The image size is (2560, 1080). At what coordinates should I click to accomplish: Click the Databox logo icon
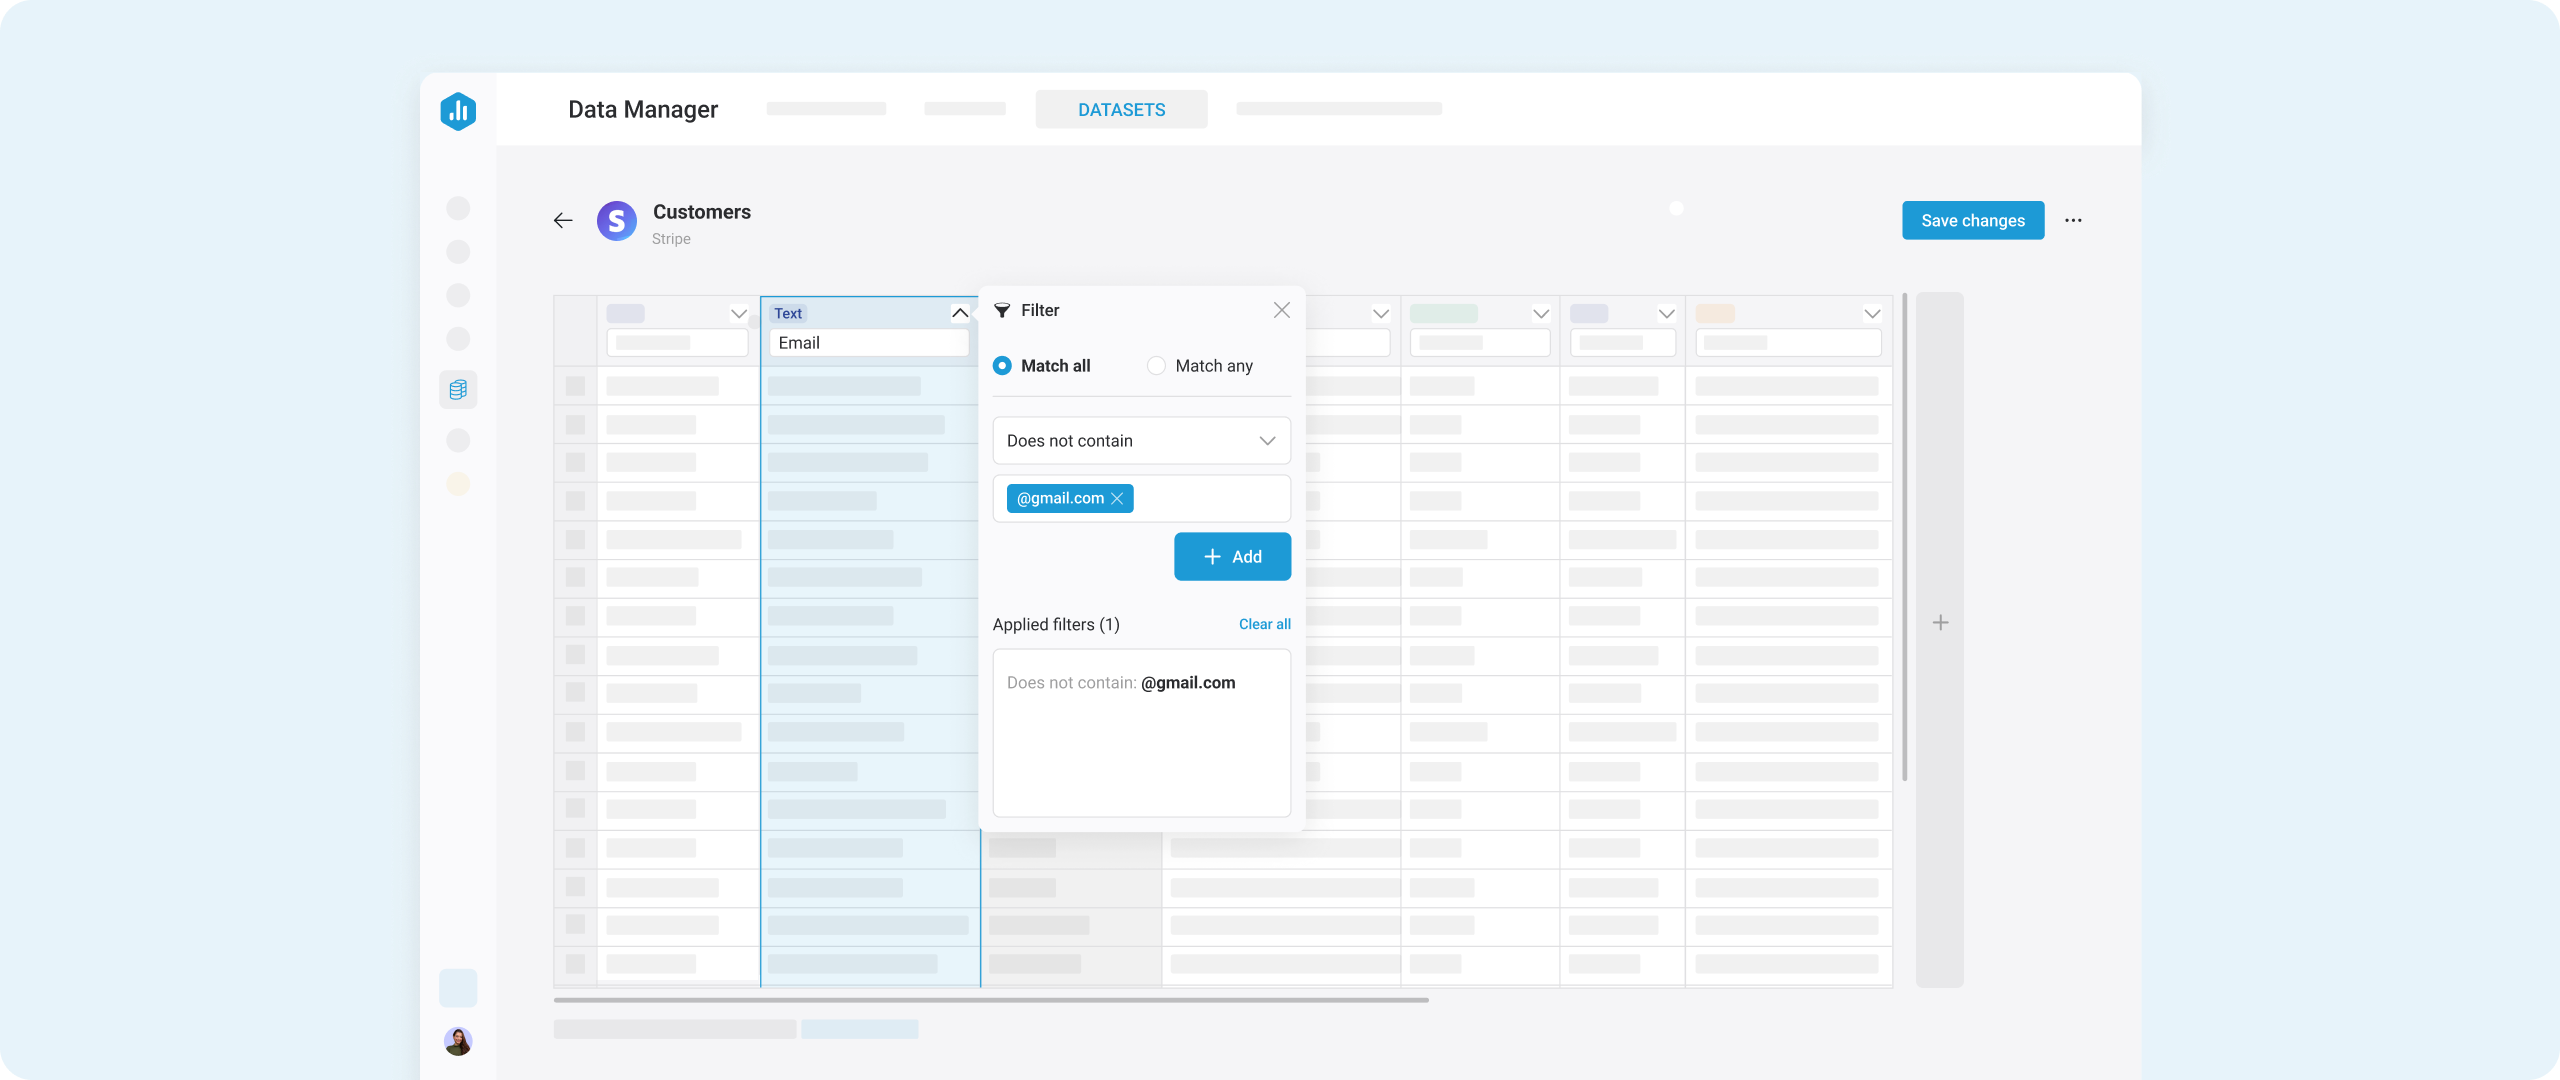point(458,111)
